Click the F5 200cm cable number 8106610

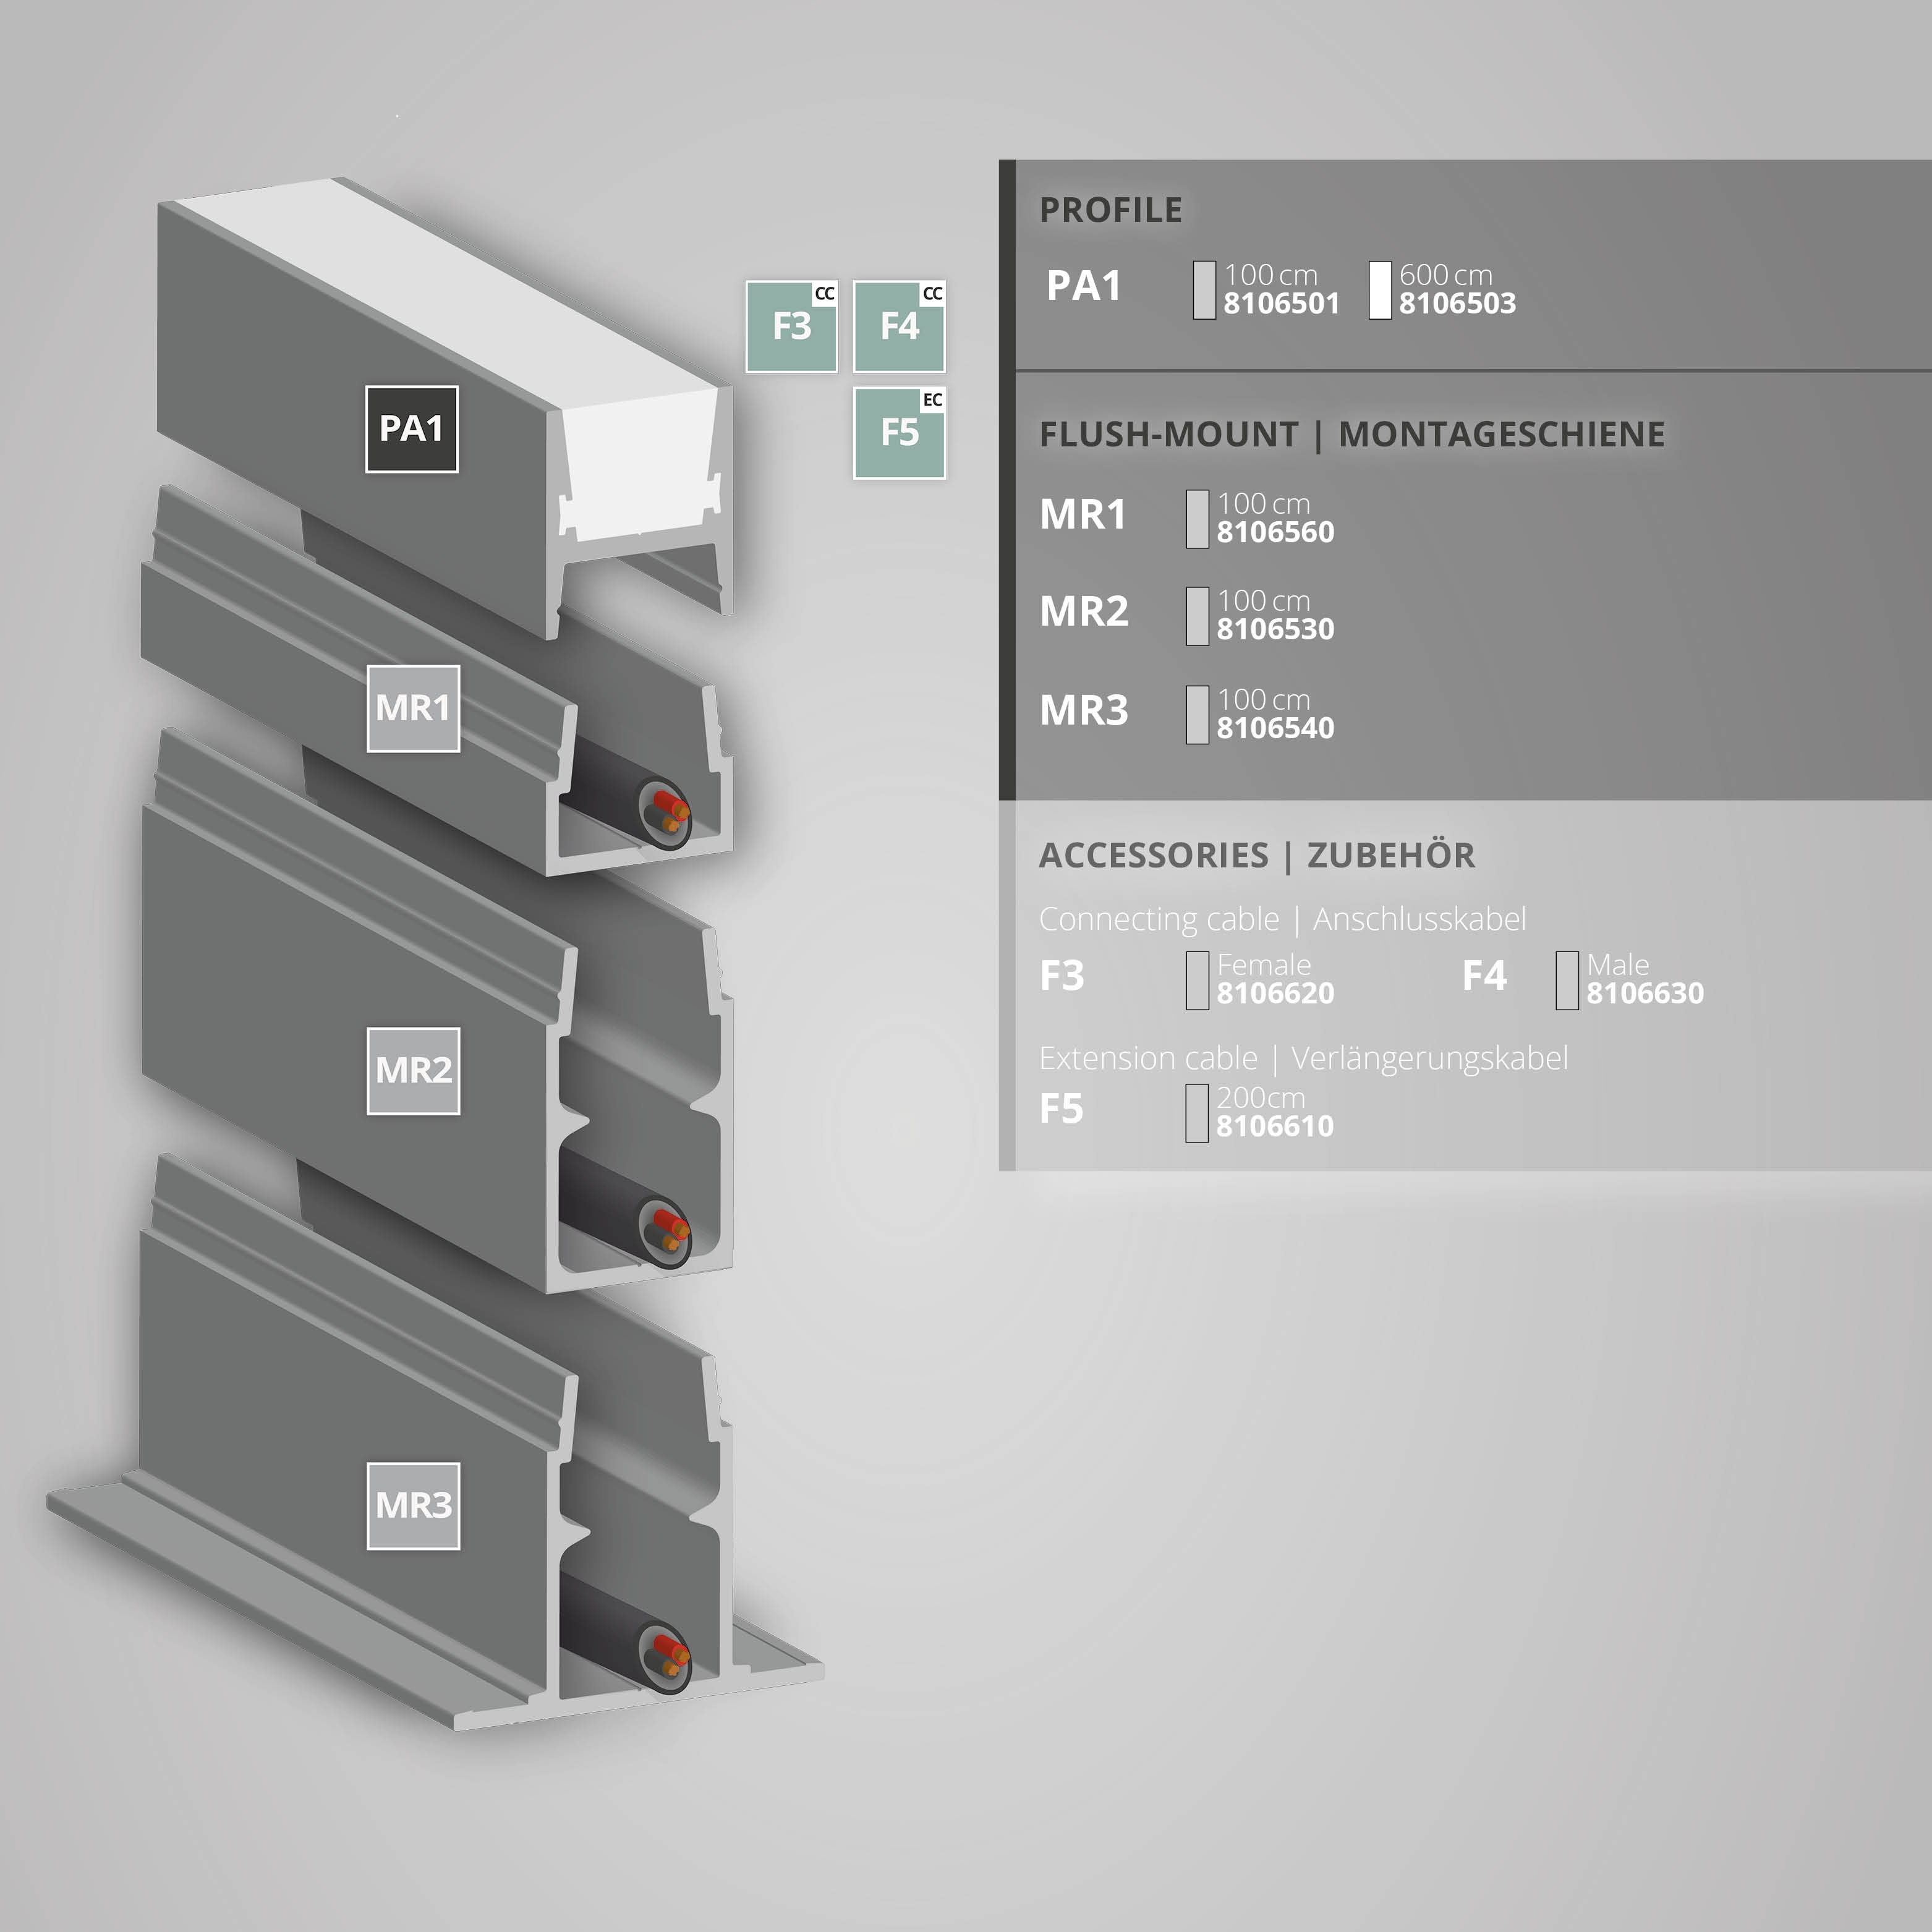1275,1127
